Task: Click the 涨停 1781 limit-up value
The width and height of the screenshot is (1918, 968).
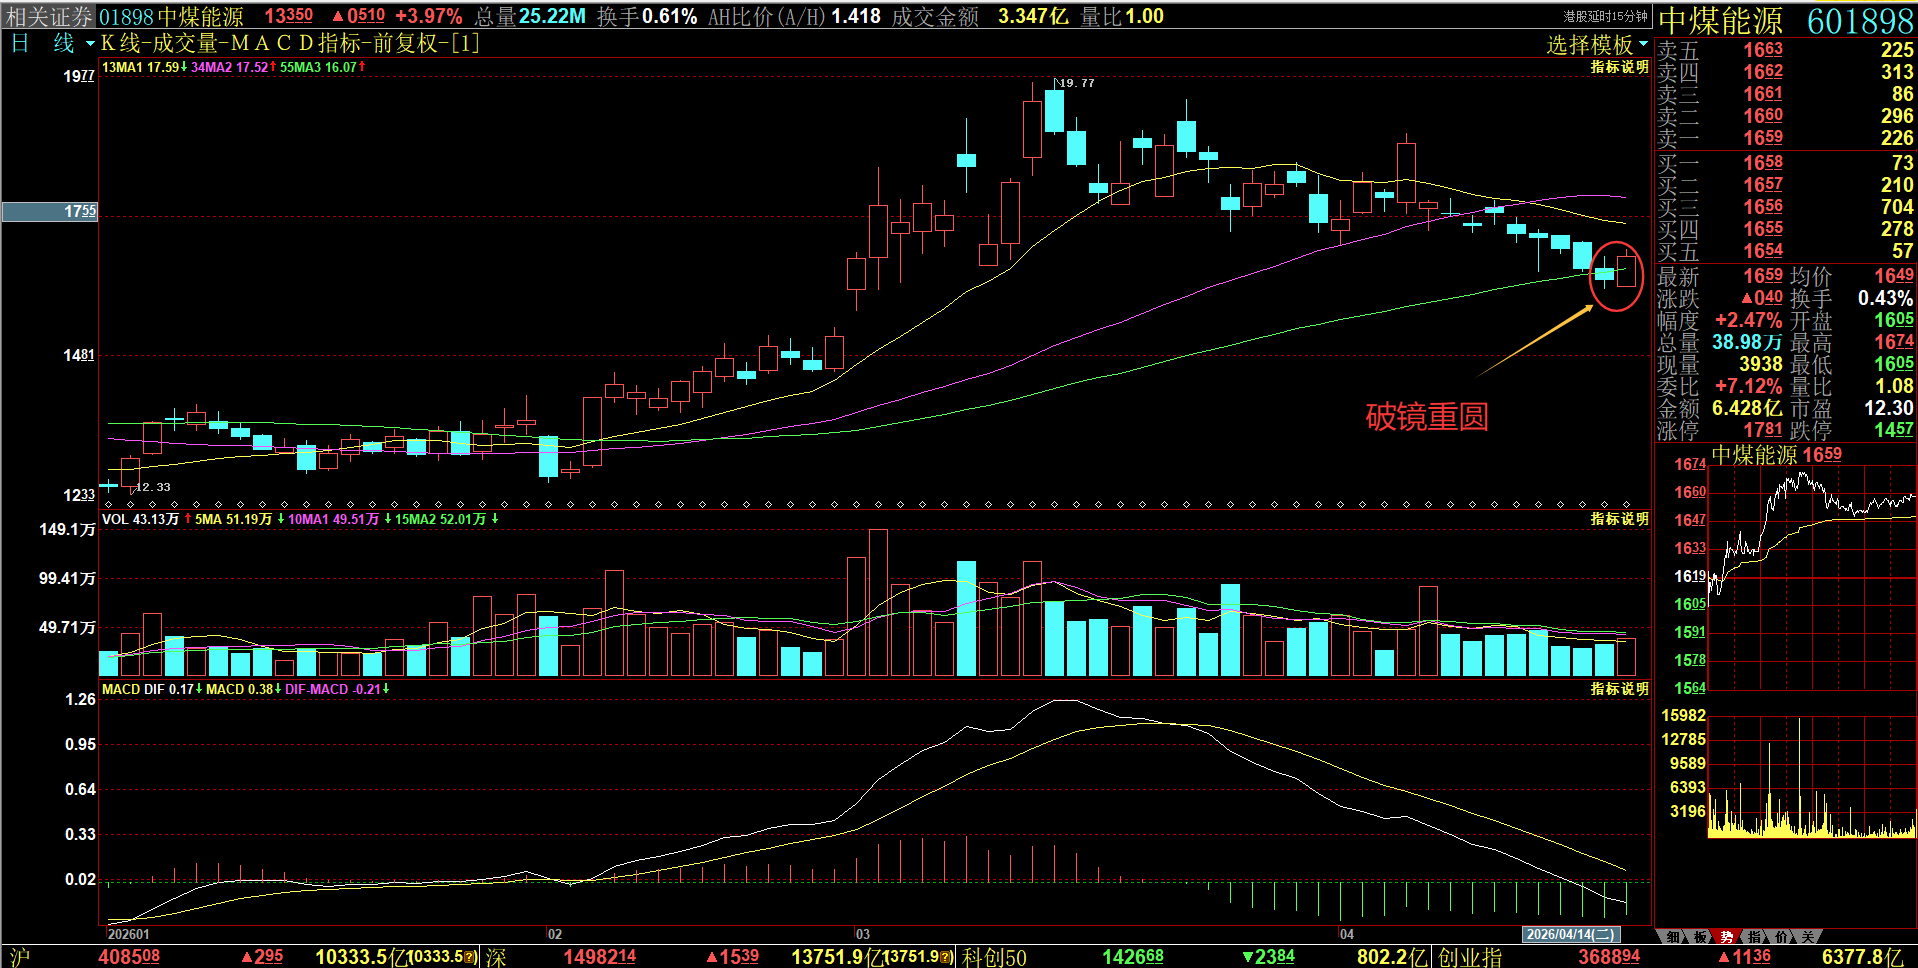Action: [x=1763, y=430]
